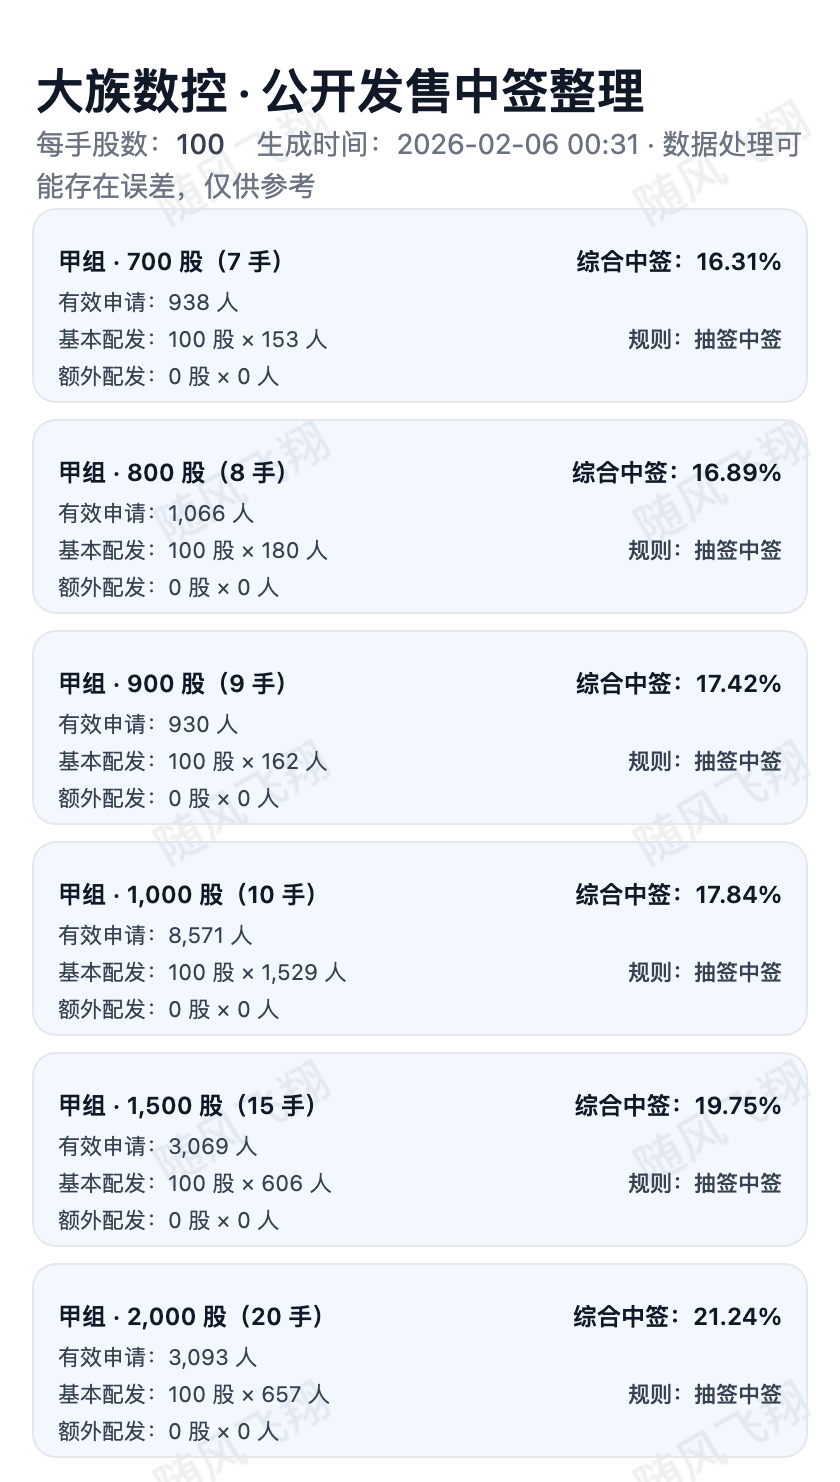Click 基本配发 100 股 × 153 人 line
The image size is (840, 1482).
(193, 339)
